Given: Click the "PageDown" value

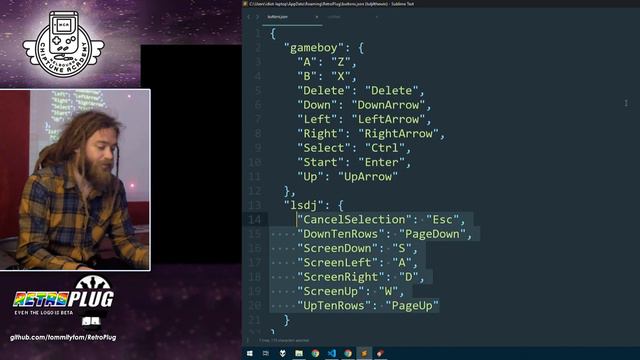Looking at the screenshot, I should [432, 234].
